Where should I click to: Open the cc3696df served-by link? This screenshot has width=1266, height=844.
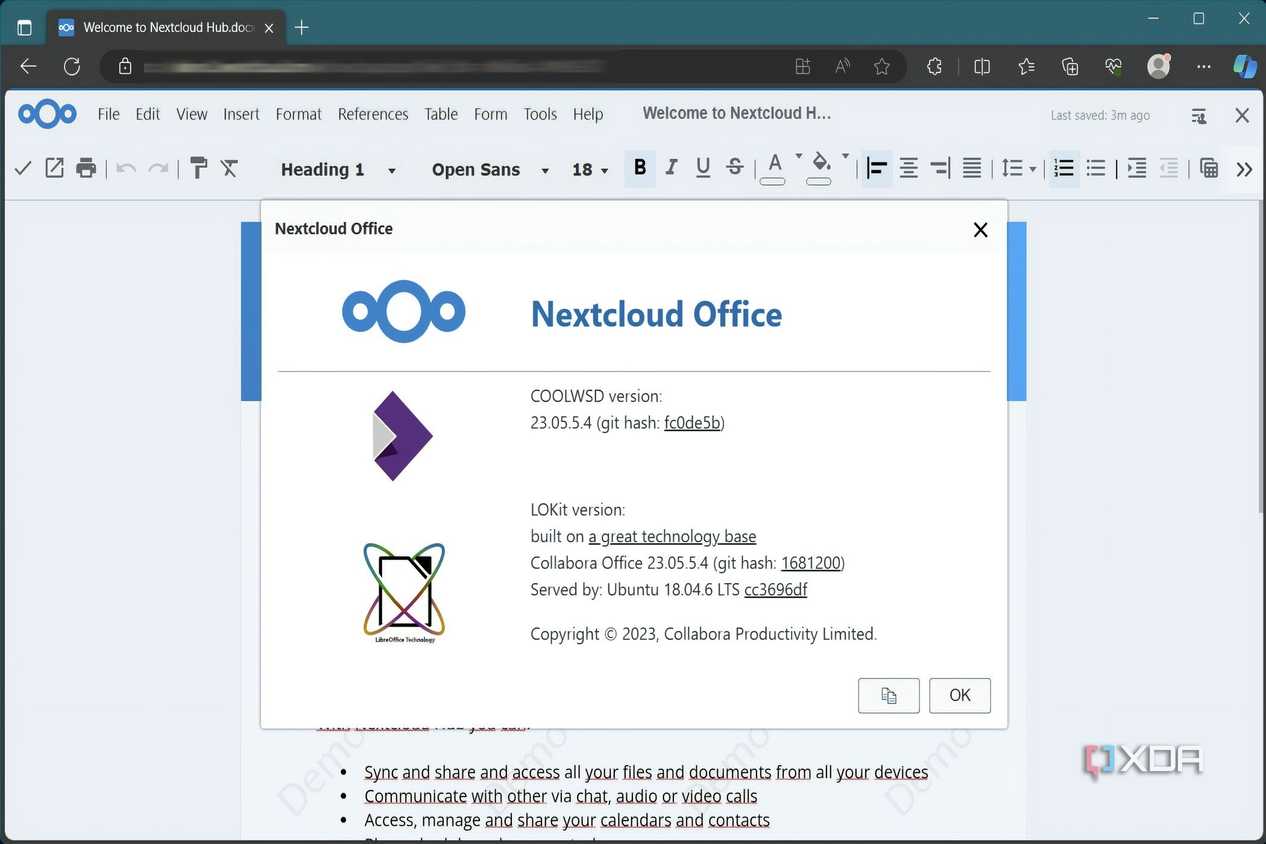click(x=776, y=590)
